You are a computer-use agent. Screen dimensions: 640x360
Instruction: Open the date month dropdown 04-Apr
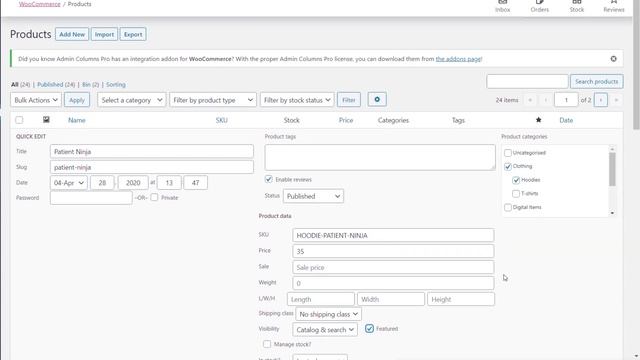point(69,183)
